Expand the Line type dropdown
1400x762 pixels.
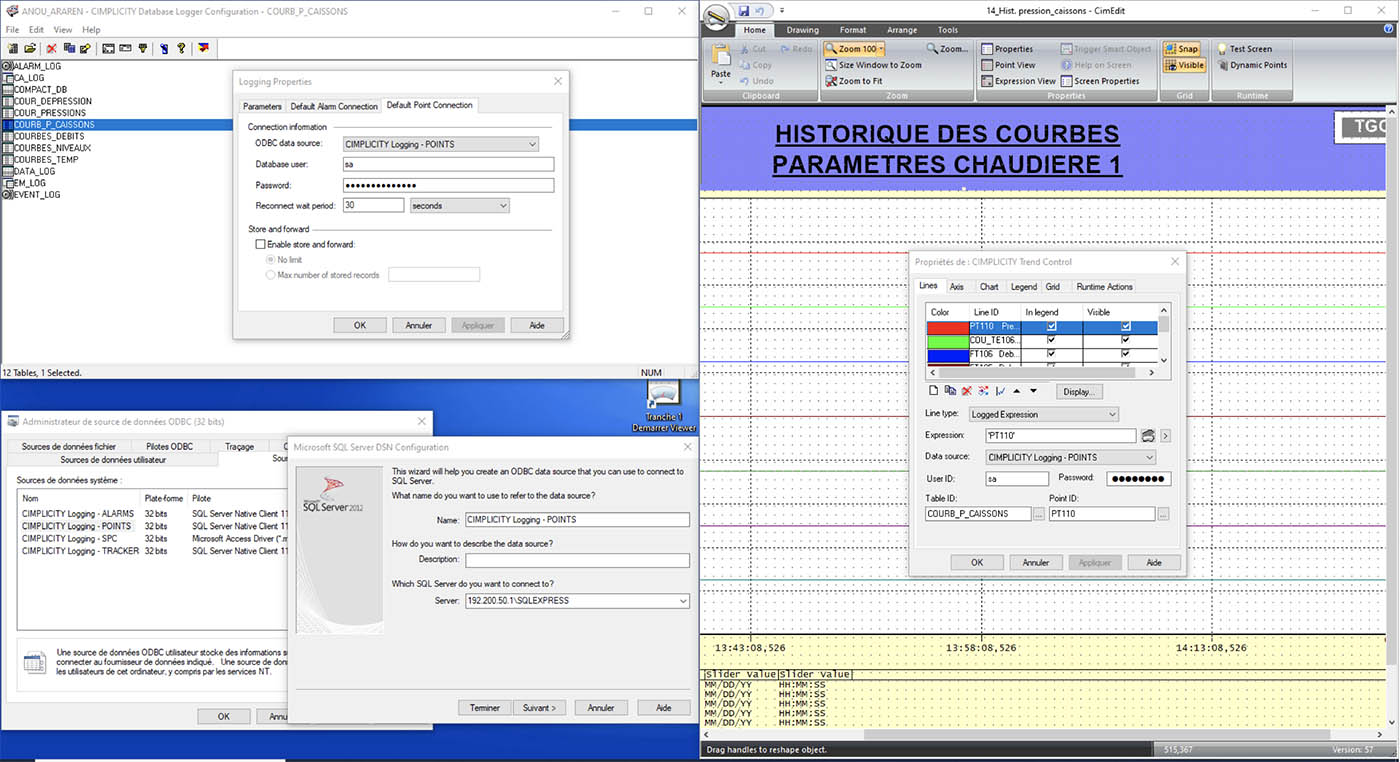coord(1112,414)
